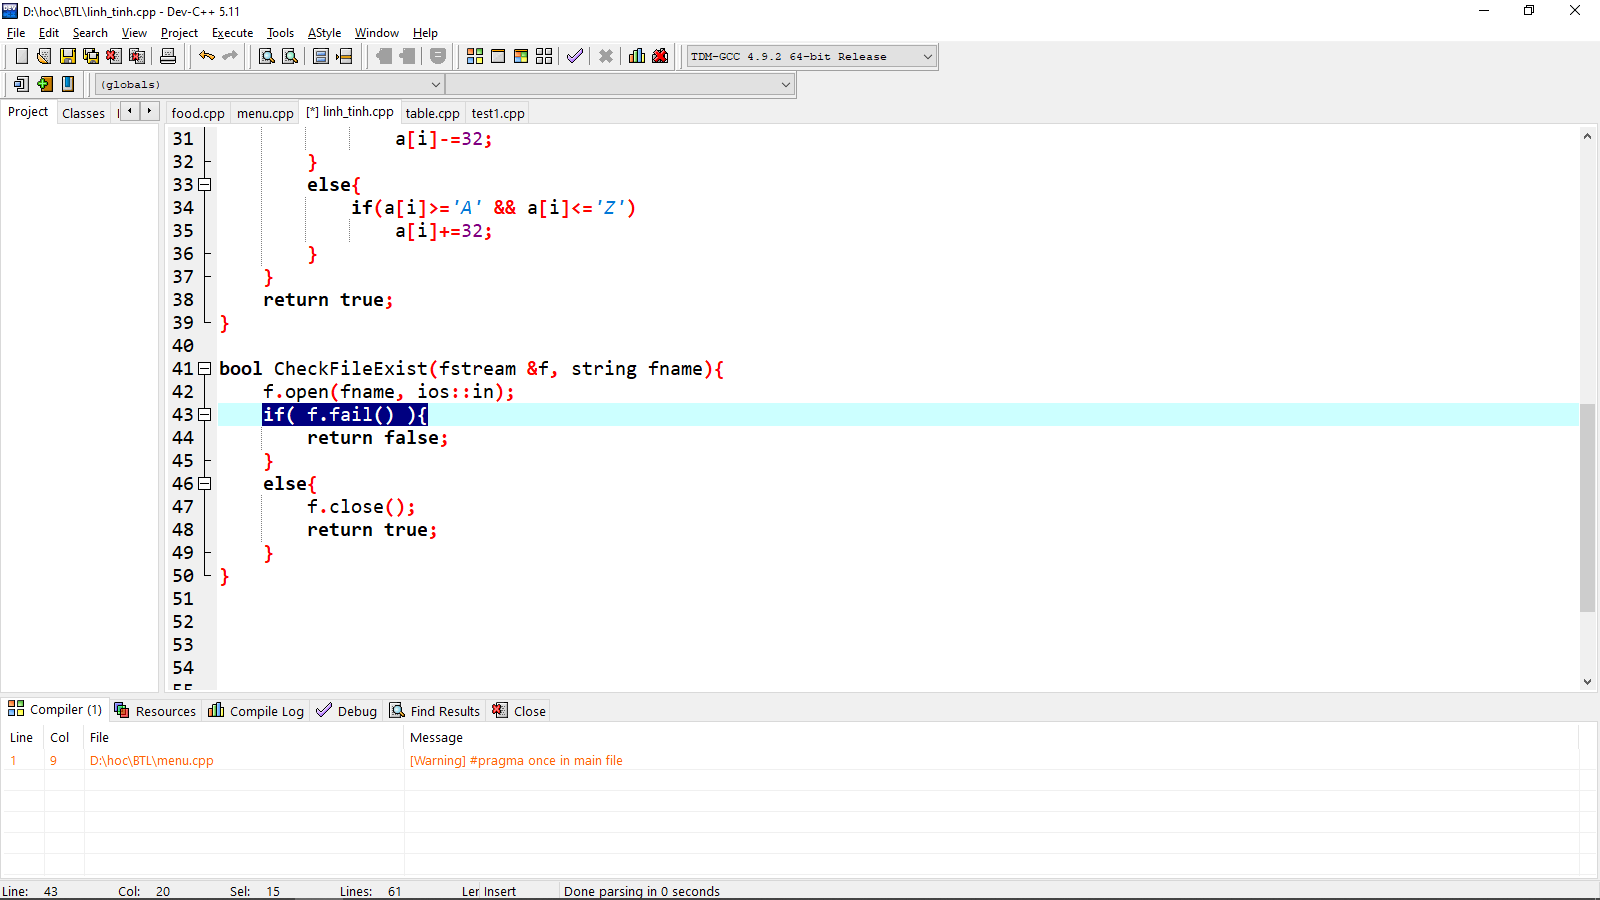Click the Compile icon with four colored squares
Screen dimensions: 1600x900
pyautogui.click(x=475, y=56)
